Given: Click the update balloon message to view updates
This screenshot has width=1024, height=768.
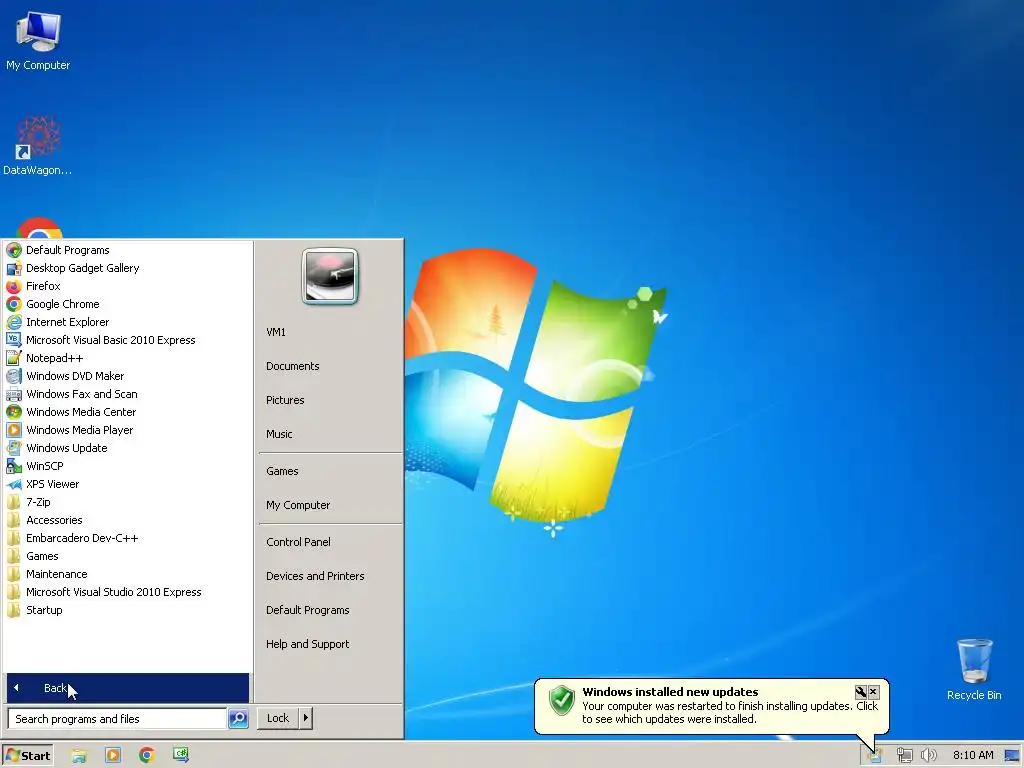Looking at the screenshot, I should 730,712.
